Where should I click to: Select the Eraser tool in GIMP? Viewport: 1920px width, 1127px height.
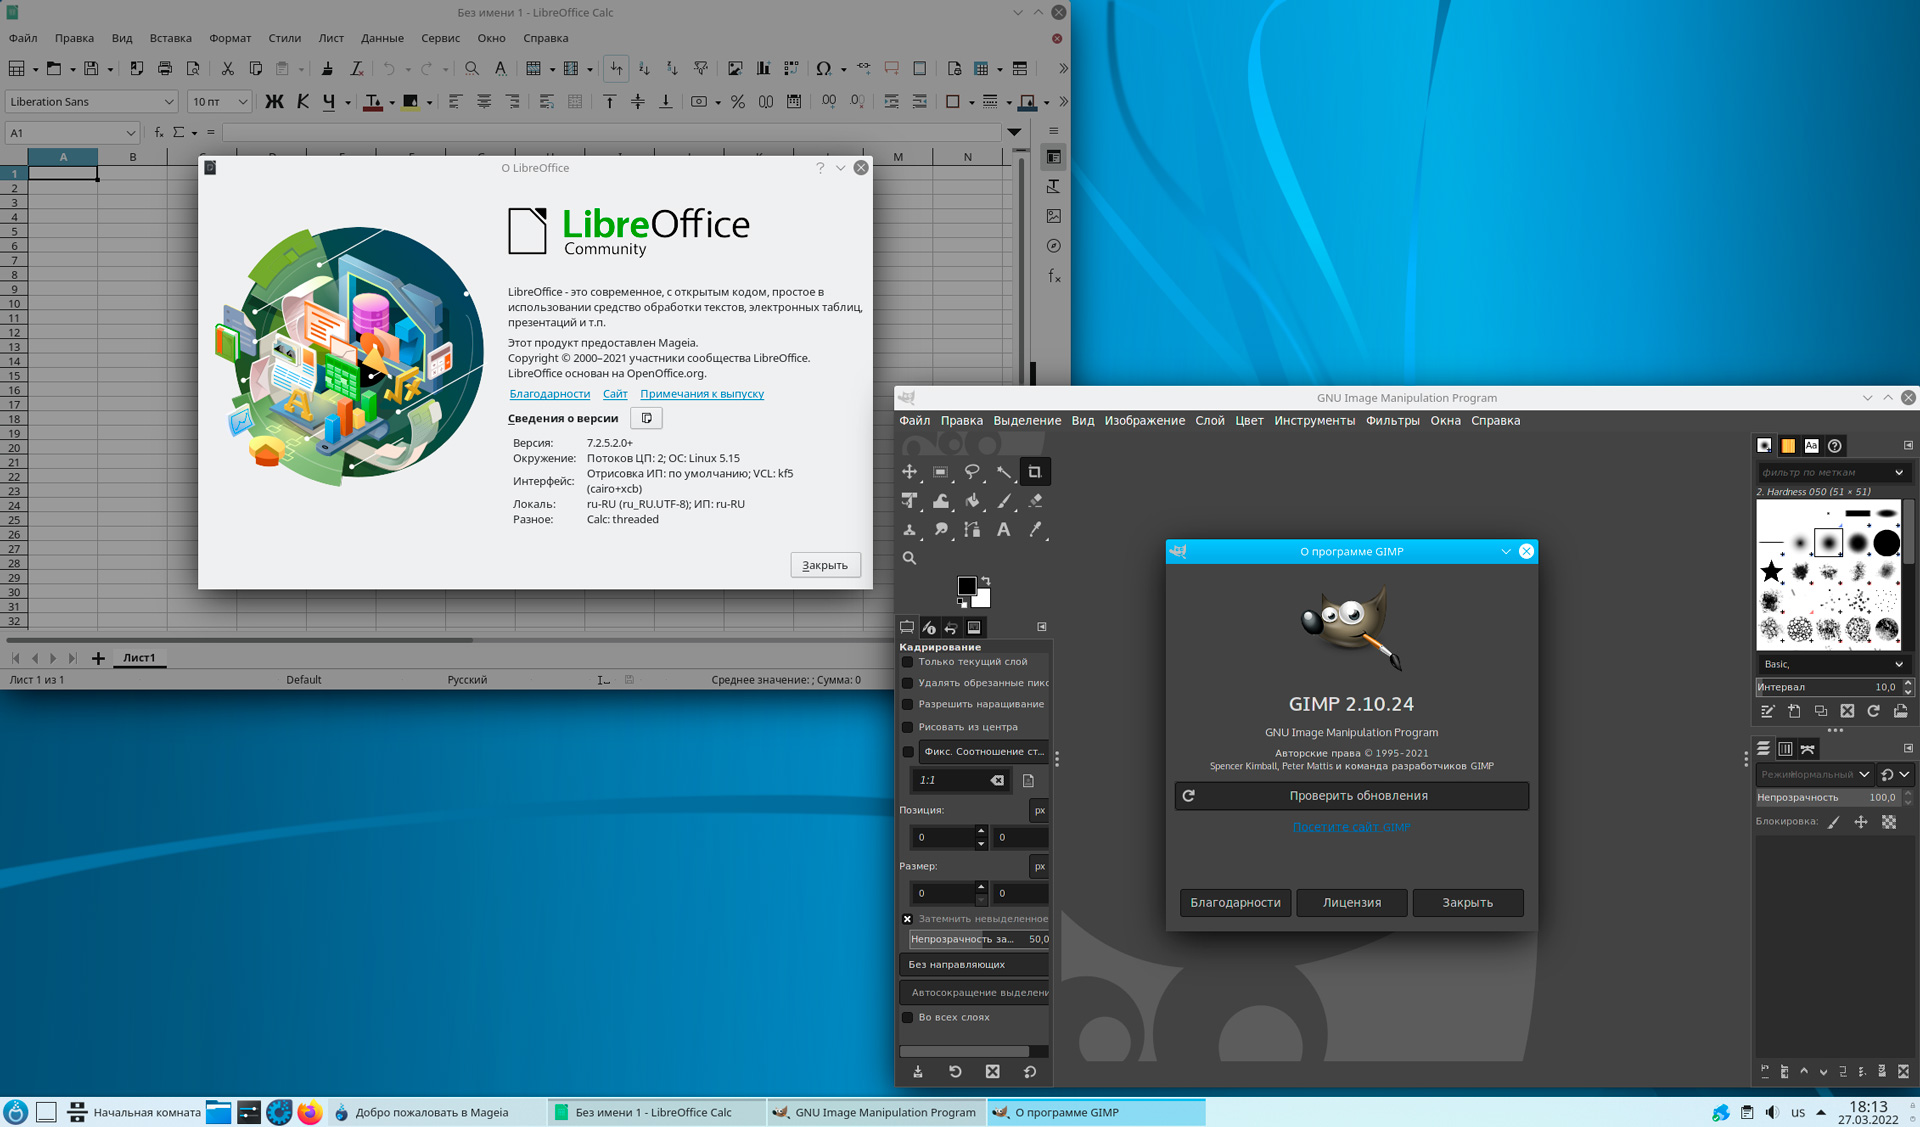pos(1035,501)
